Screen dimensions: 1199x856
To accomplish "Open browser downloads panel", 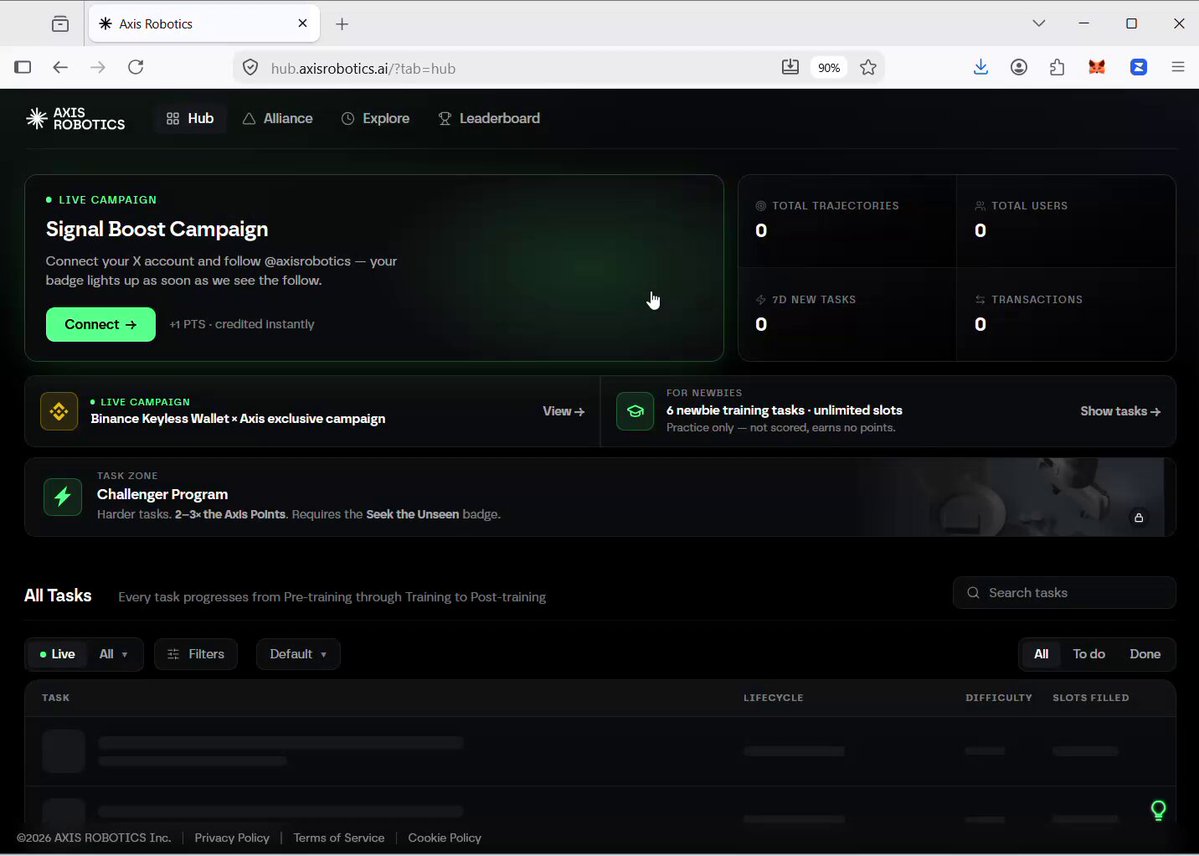I will tap(980, 67).
